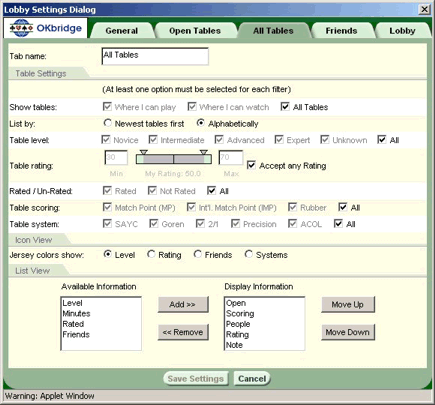Image resolution: width=435 pixels, height=405 pixels.
Task: Toggle the Precision system checkbox
Action: click(x=236, y=224)
